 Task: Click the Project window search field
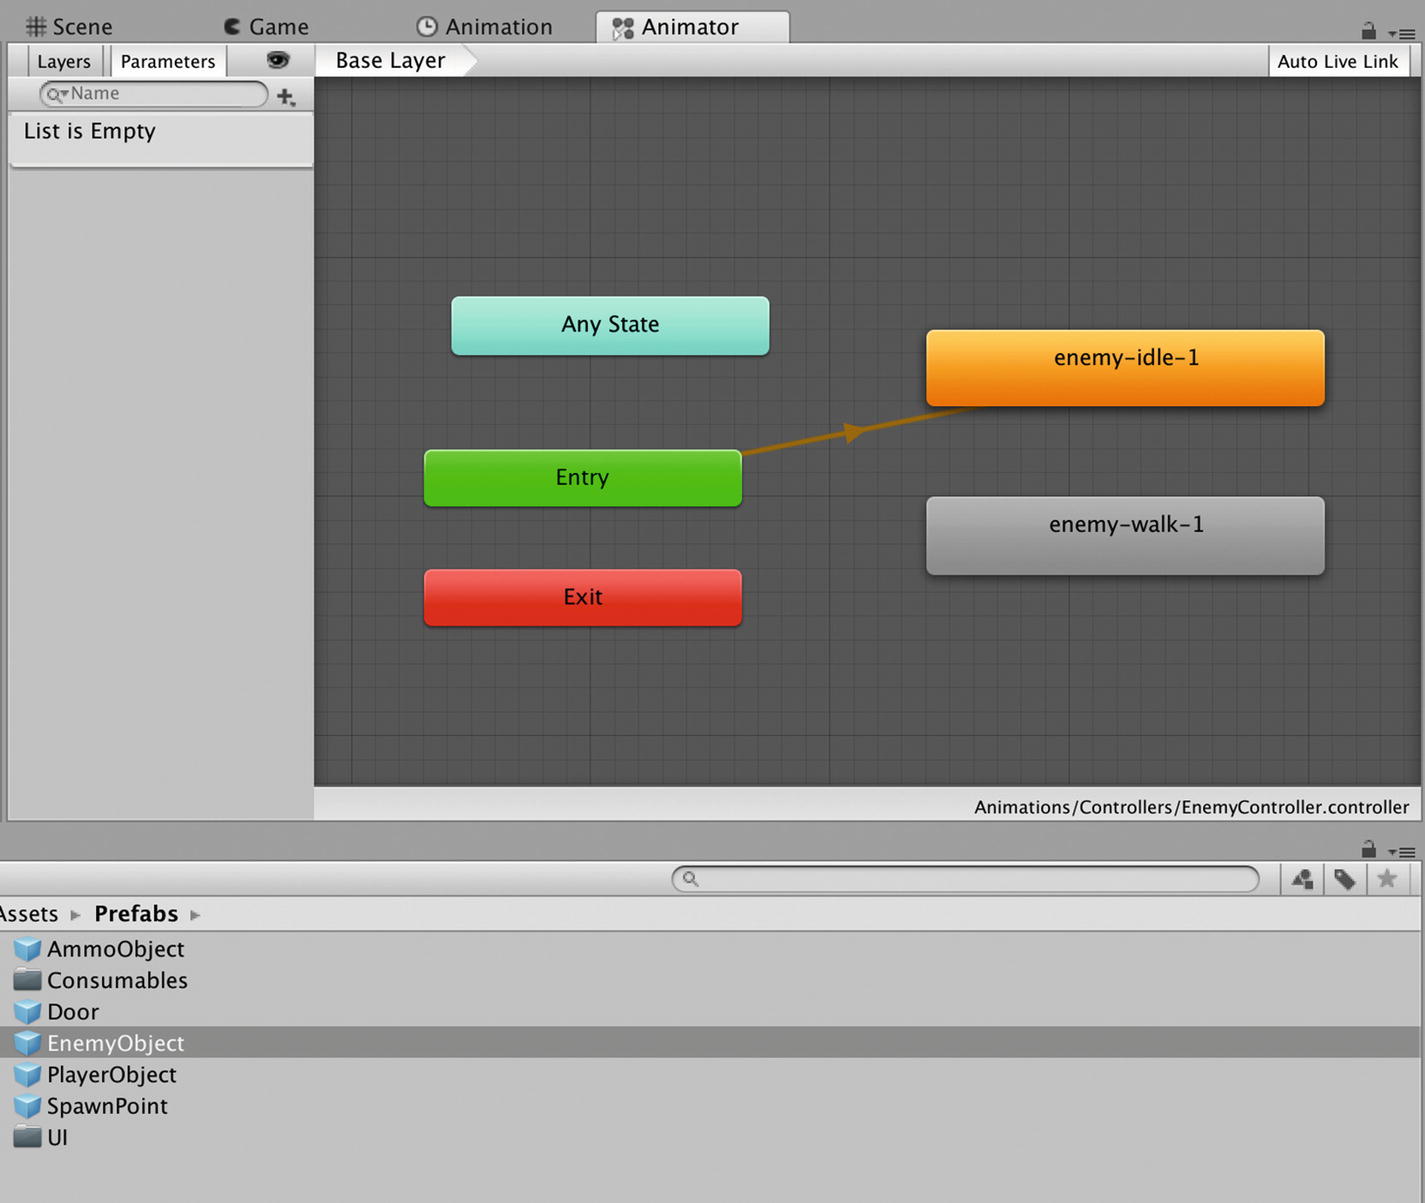coord(965,879)
